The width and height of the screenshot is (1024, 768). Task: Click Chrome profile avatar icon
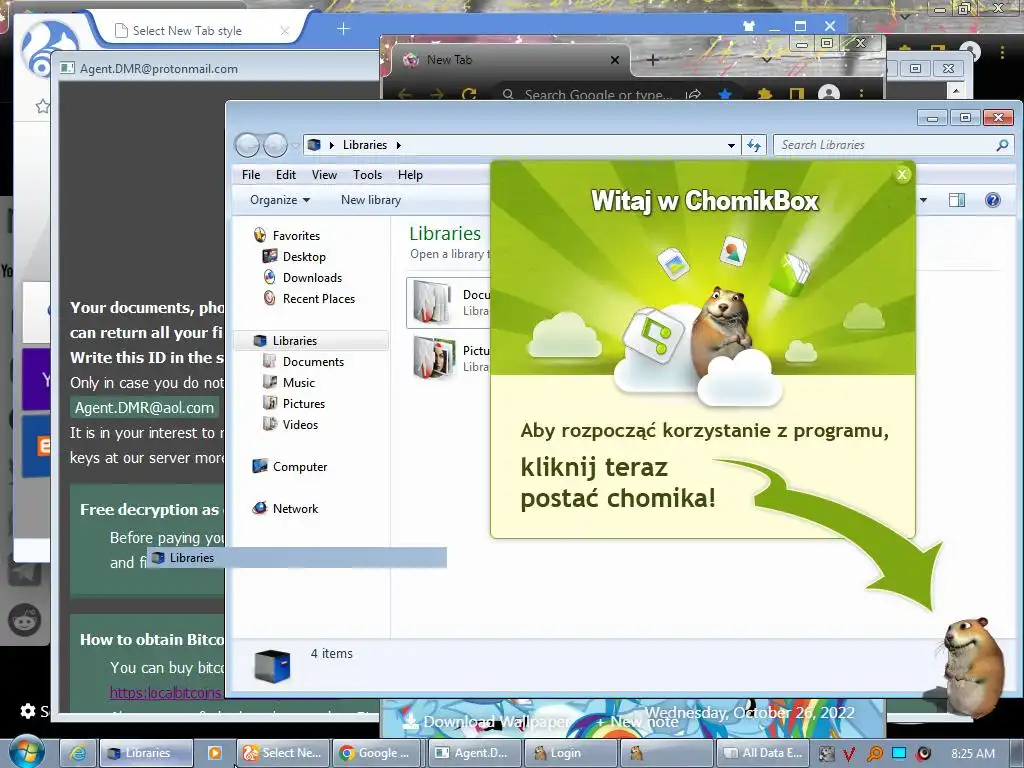click(829, 93)
